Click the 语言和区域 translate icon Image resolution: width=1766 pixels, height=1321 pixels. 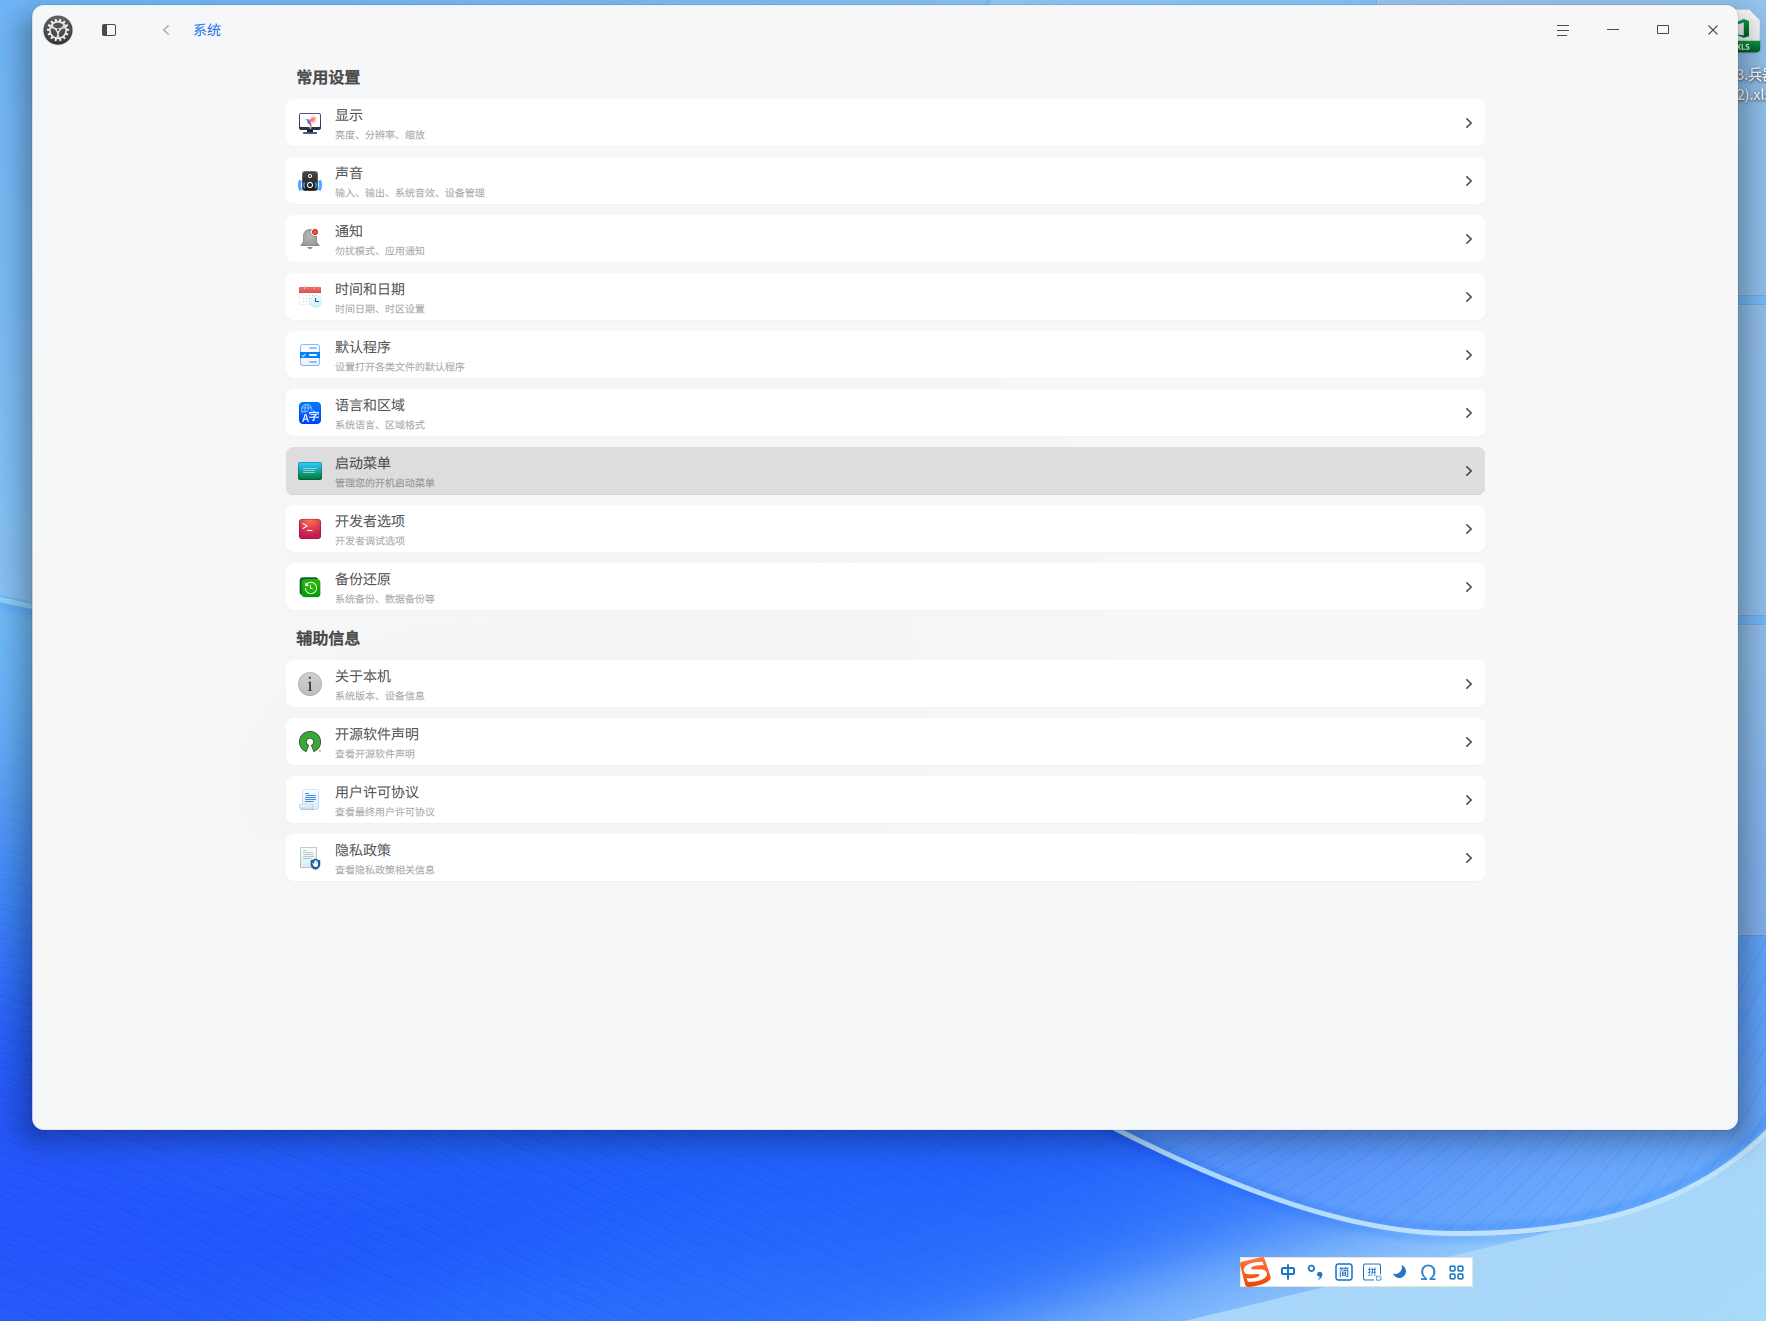[x=310, y=413]
